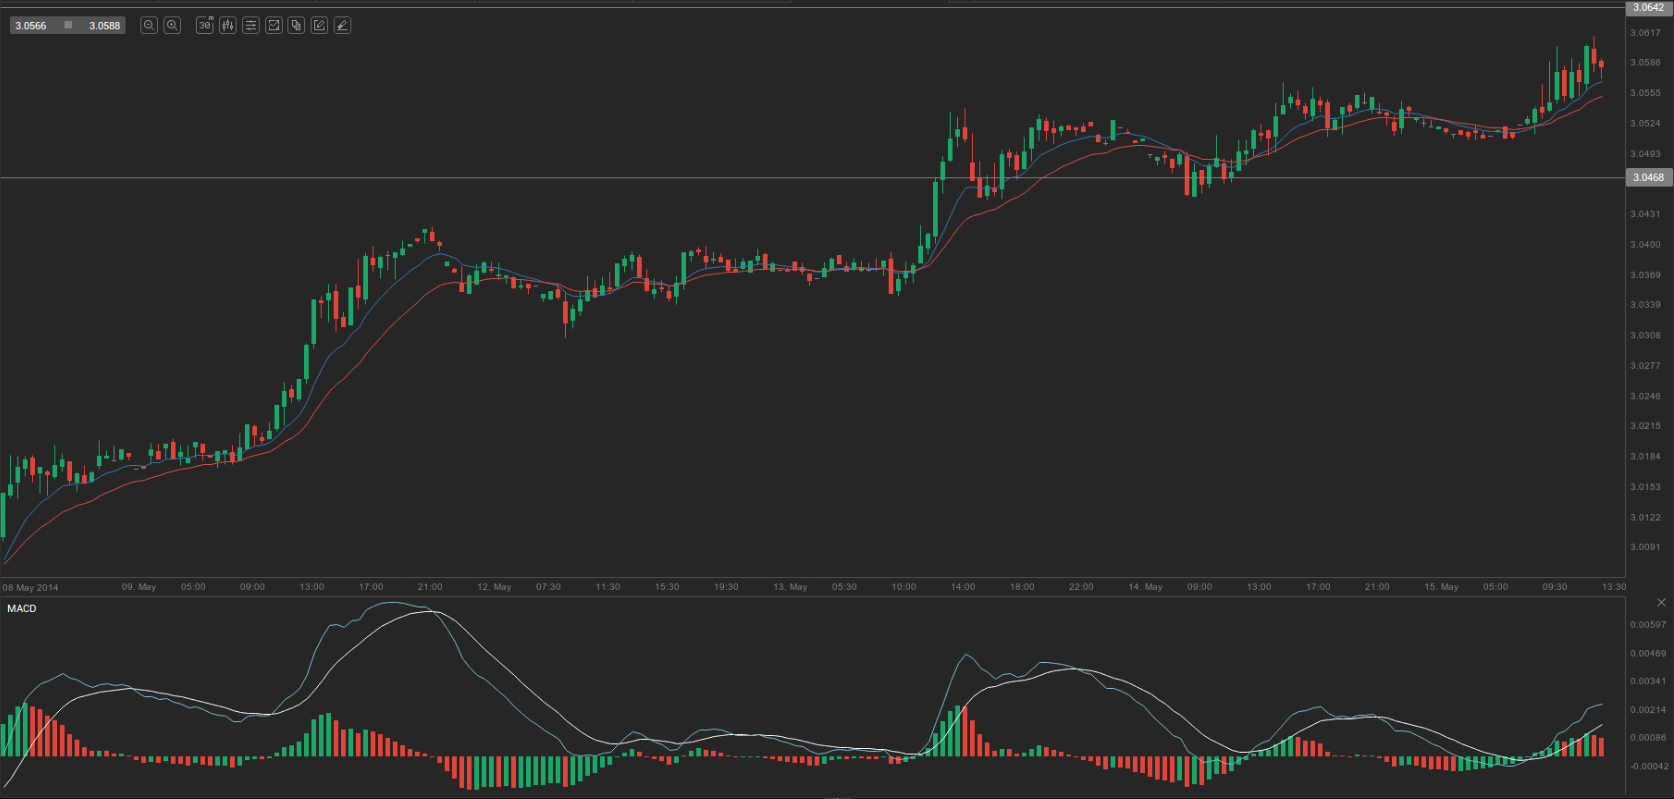The image size is (1674, 799).
Task: Click the expand chart icon
Action: [x=274, y=25]
